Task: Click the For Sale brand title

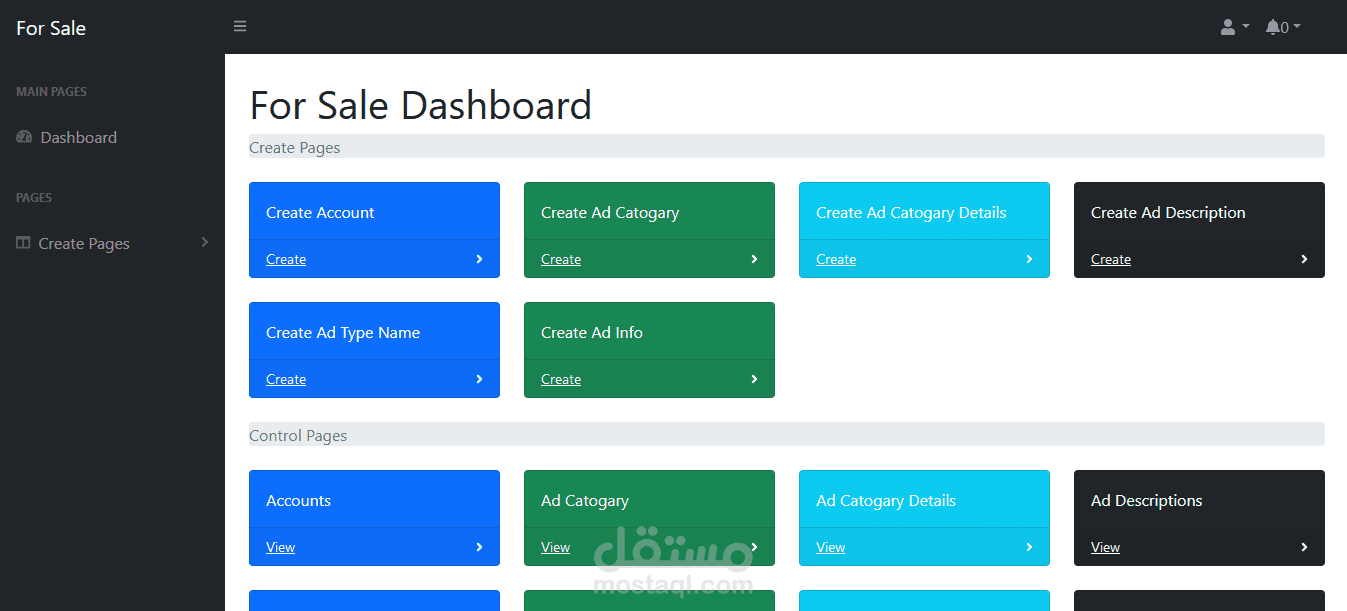Action: click(x=50, y=27)
